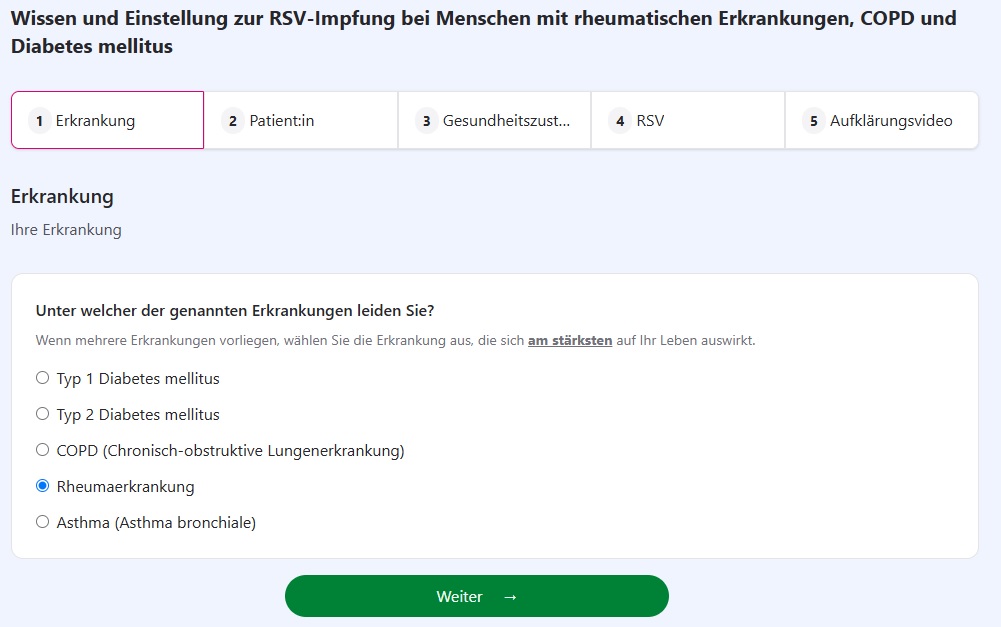
Task: Click step number 2 circle badge
Action: tap(233, 121)
